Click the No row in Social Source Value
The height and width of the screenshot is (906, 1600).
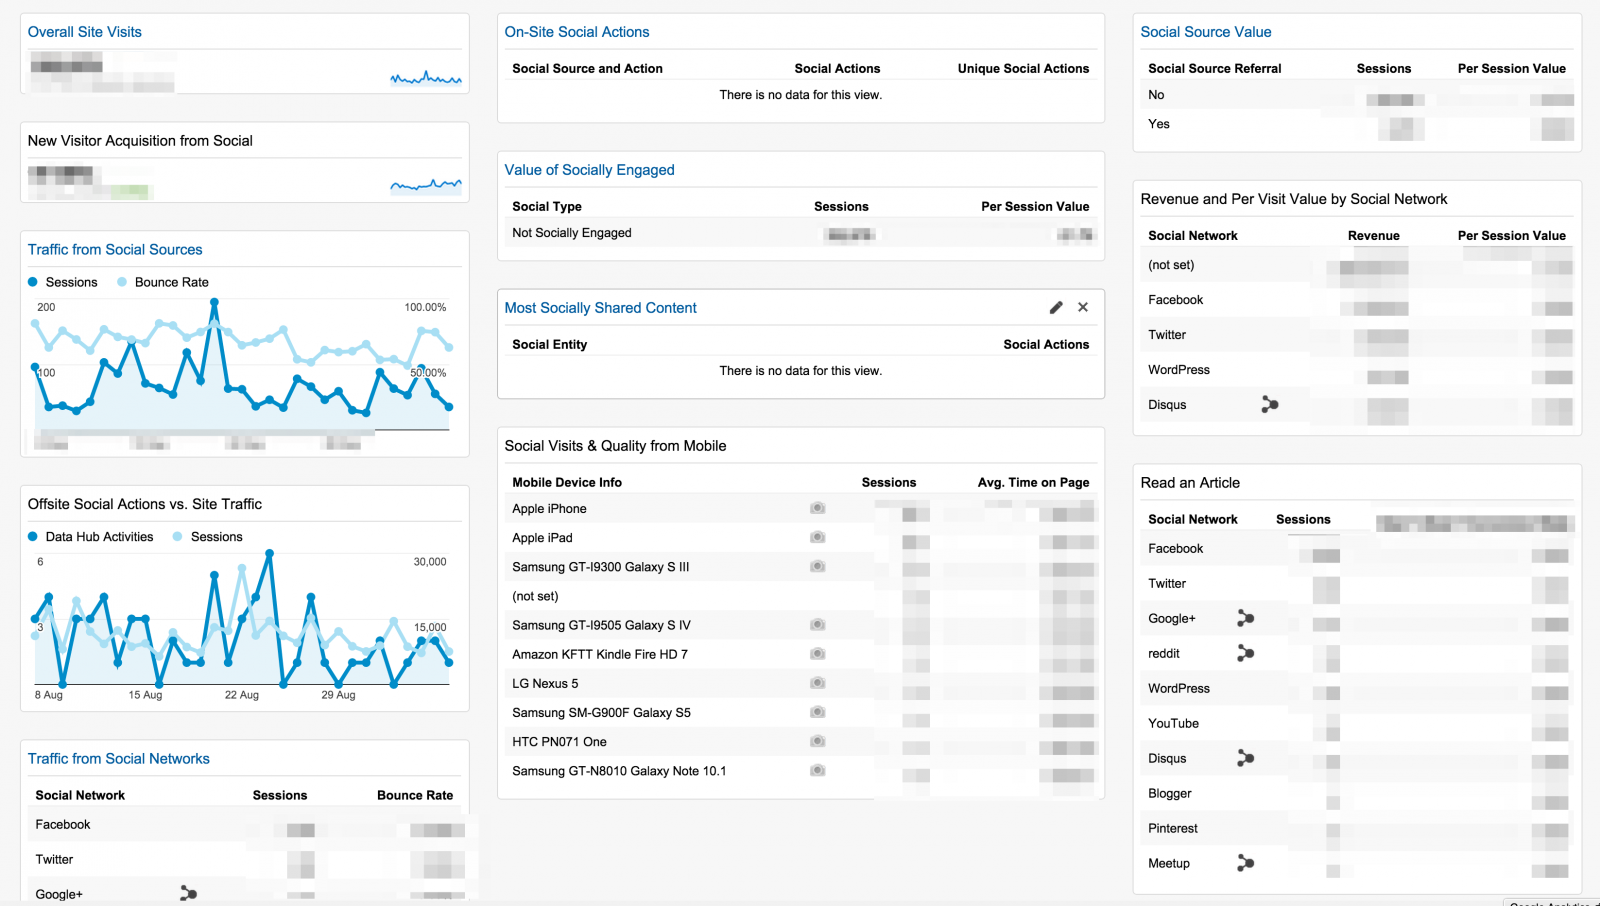click(1357, 95)
